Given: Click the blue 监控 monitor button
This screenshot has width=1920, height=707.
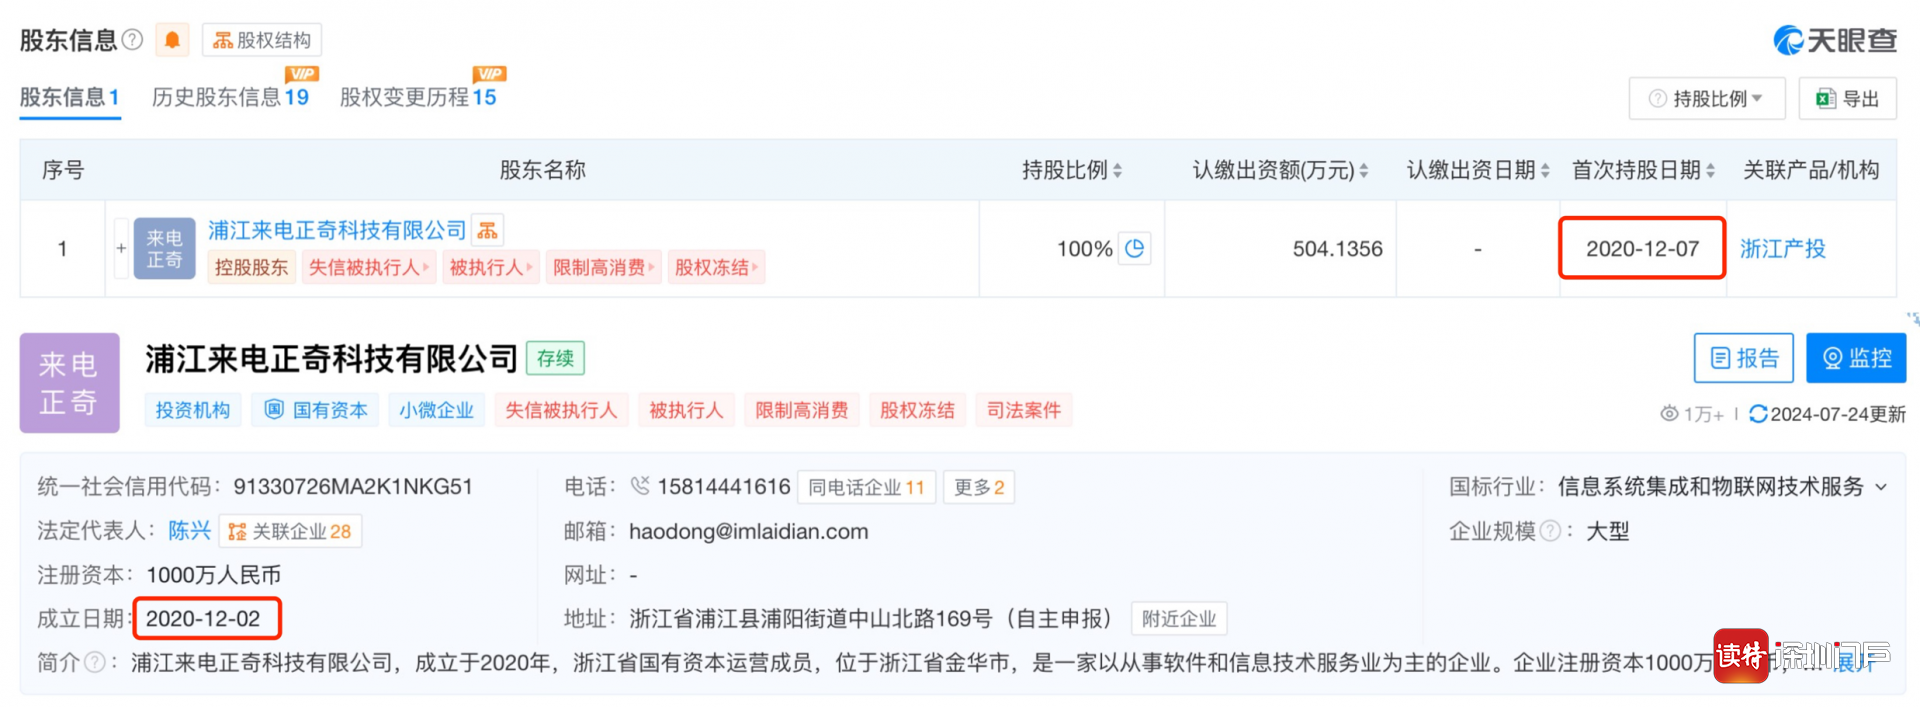Looking at the screenshot, I should click(x=1856, y=358).
